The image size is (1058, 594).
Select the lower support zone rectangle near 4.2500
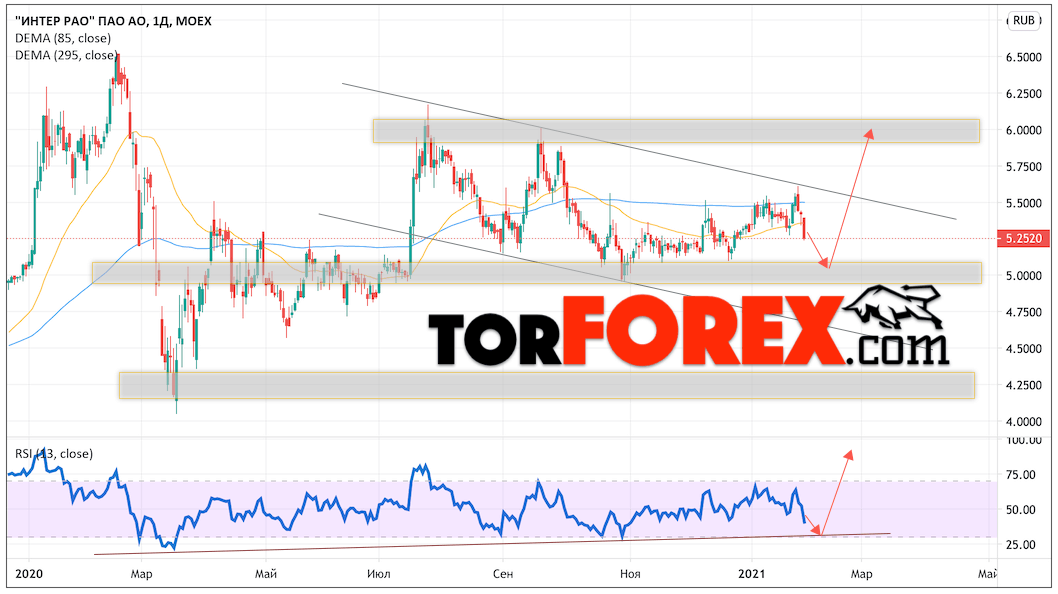point(547,385)
